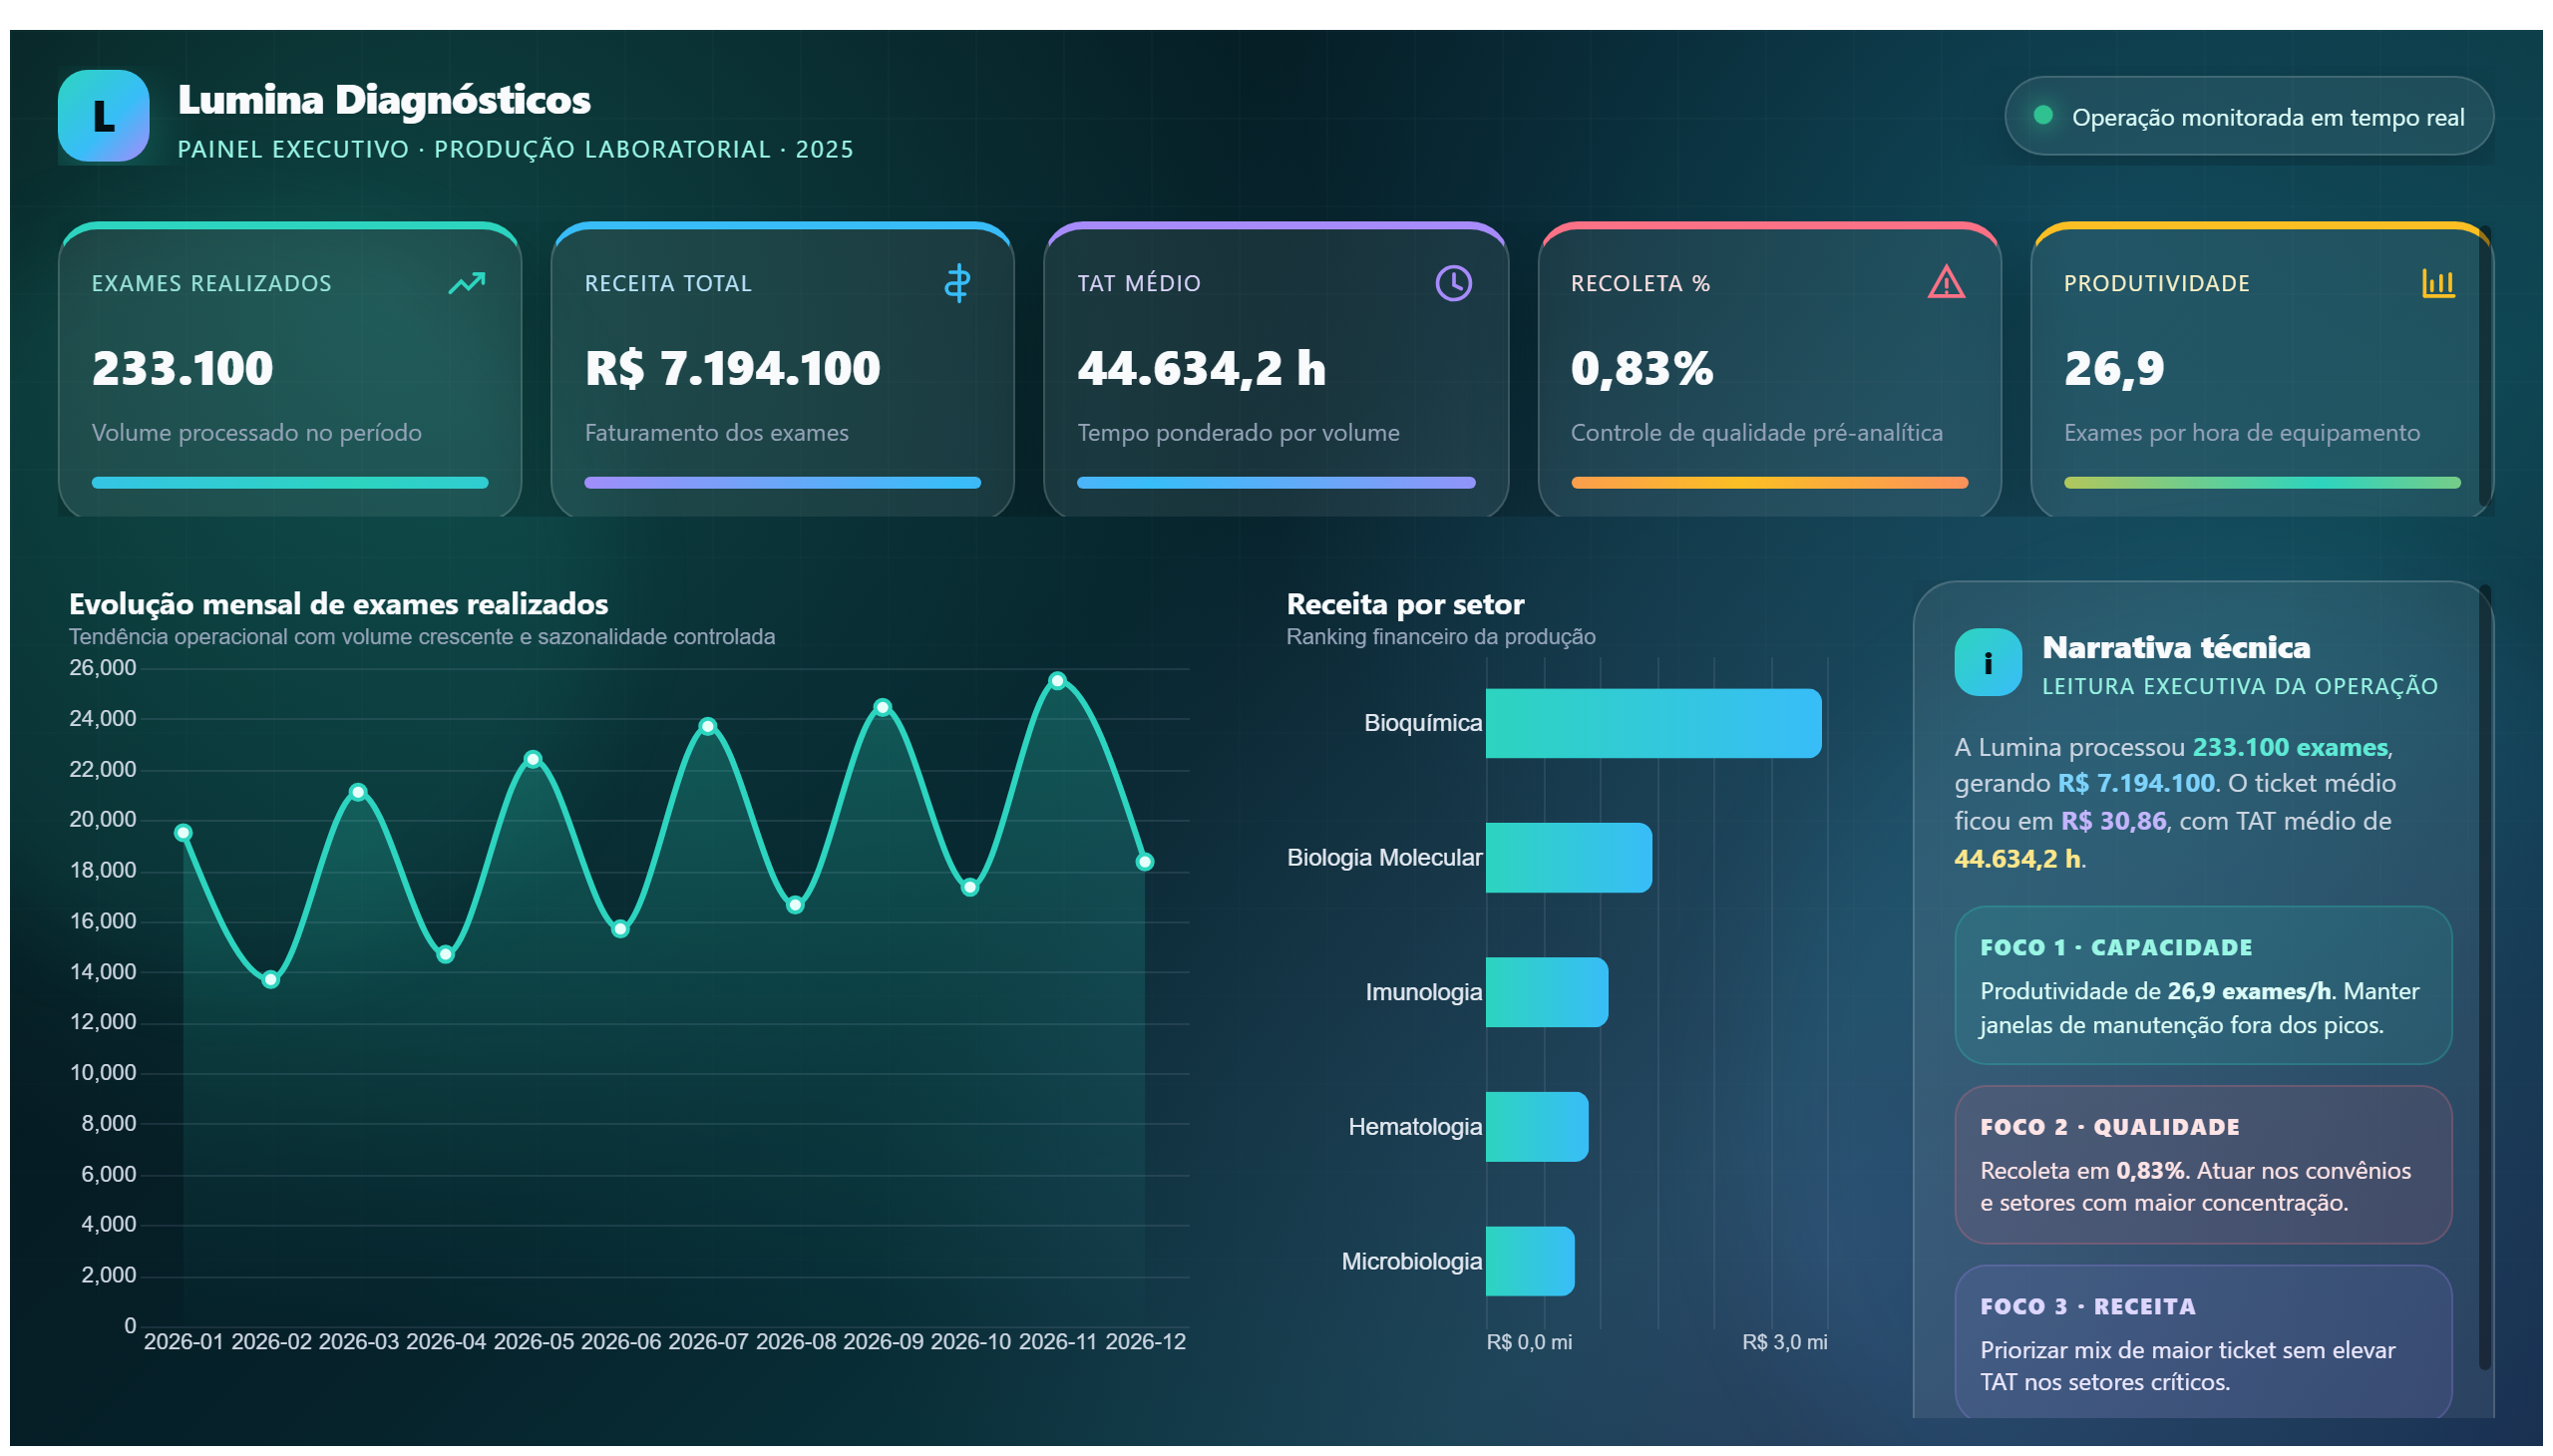2553x1456 pixels.
Task: Click the clock icon in TAT Médio card
Action: (x=1452, y=283)
